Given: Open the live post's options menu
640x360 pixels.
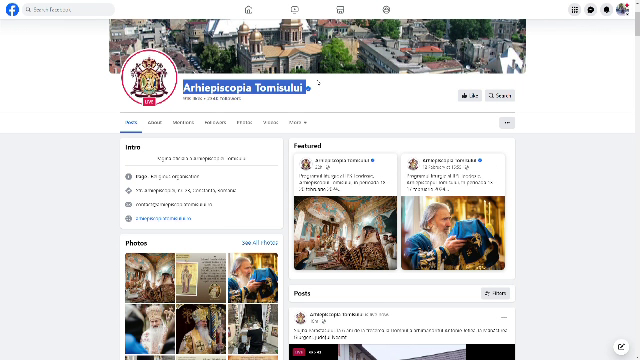Looking at the screenshot, I should point(504,318).
